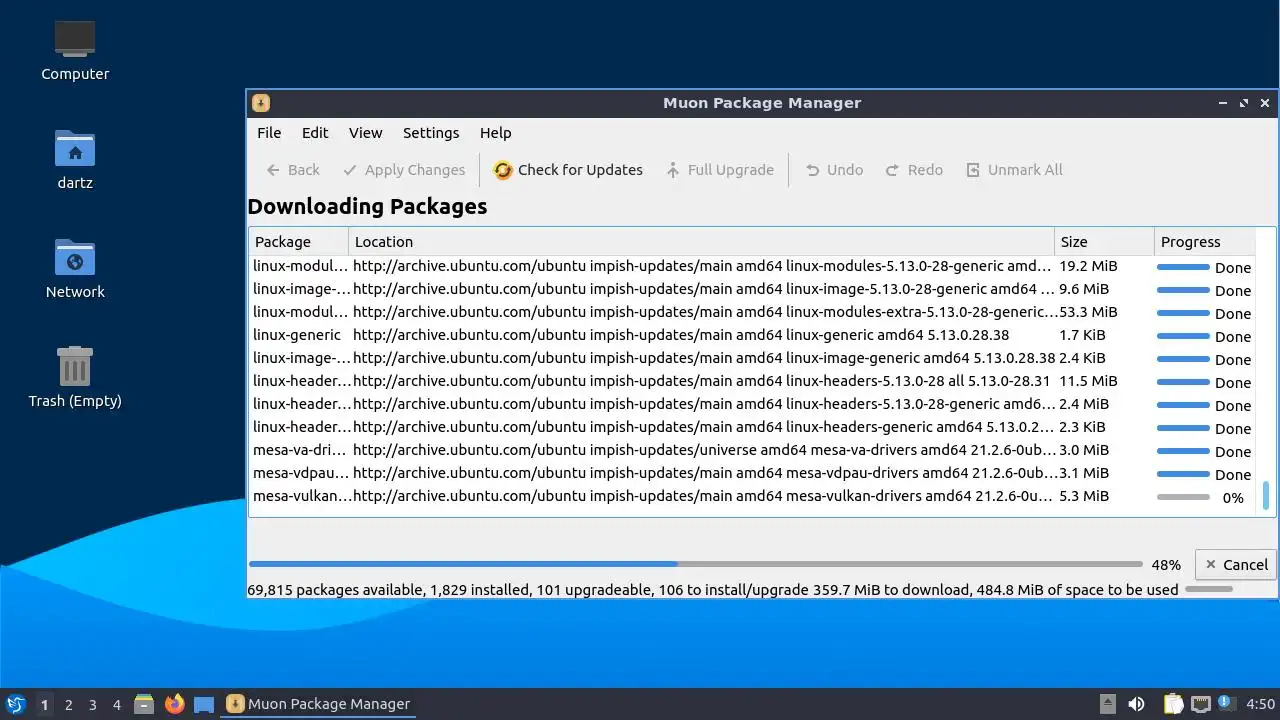
Task: Open the clipboard manager tray icon
Action: point(1173,704)
